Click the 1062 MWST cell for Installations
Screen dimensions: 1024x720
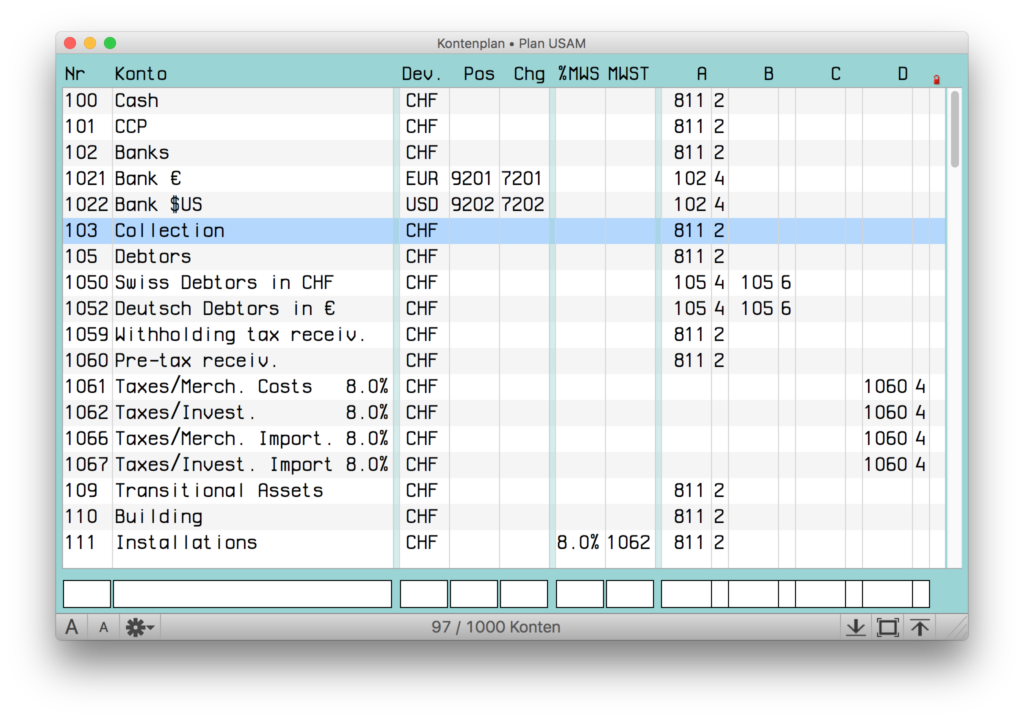tap(629, 543)
